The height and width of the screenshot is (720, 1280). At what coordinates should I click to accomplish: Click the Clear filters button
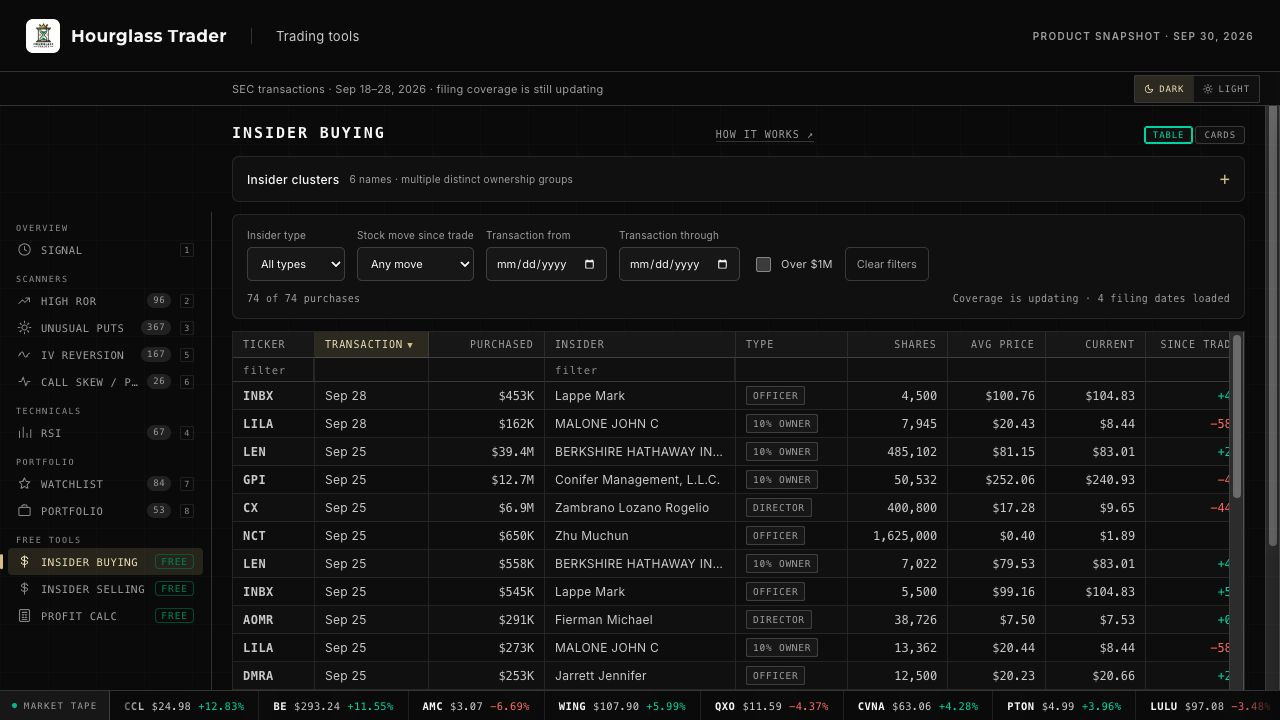[x=887, y=264]
